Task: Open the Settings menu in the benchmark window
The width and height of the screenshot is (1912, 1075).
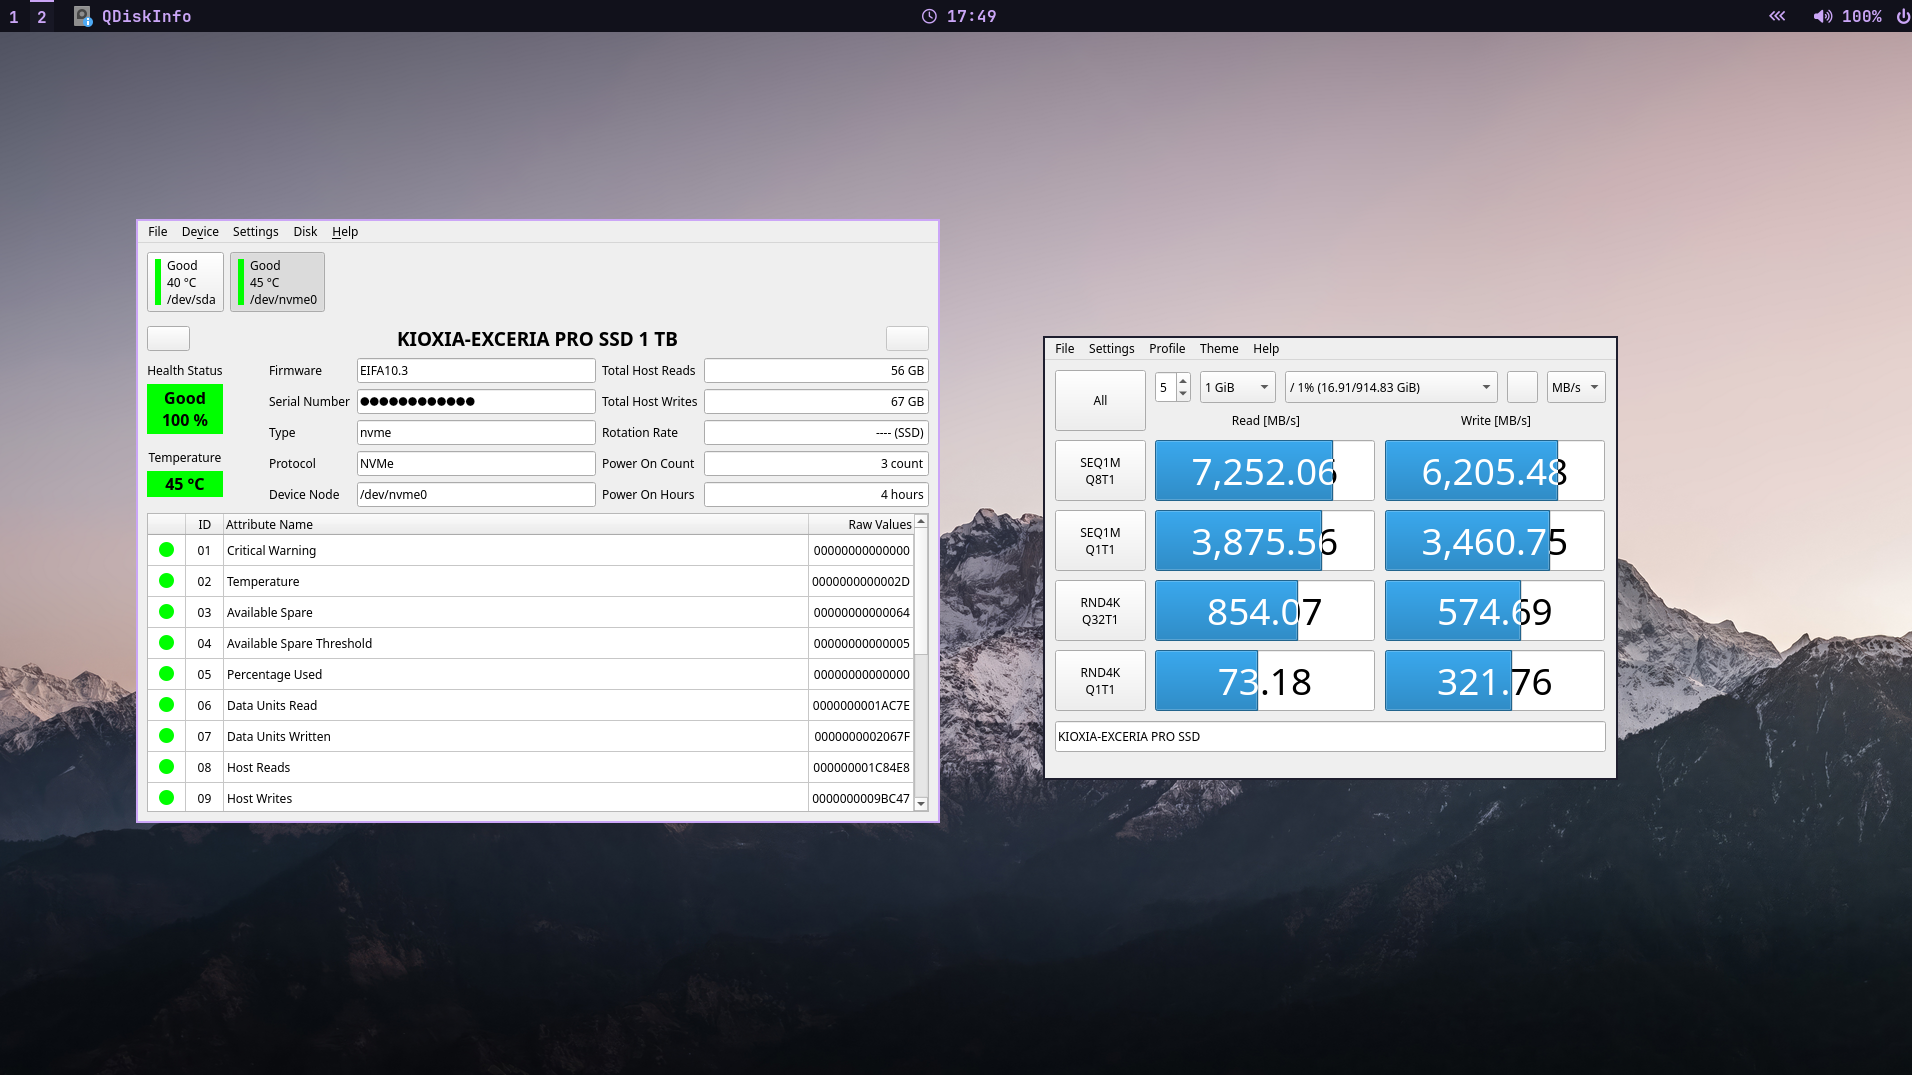Action: 1112,349
